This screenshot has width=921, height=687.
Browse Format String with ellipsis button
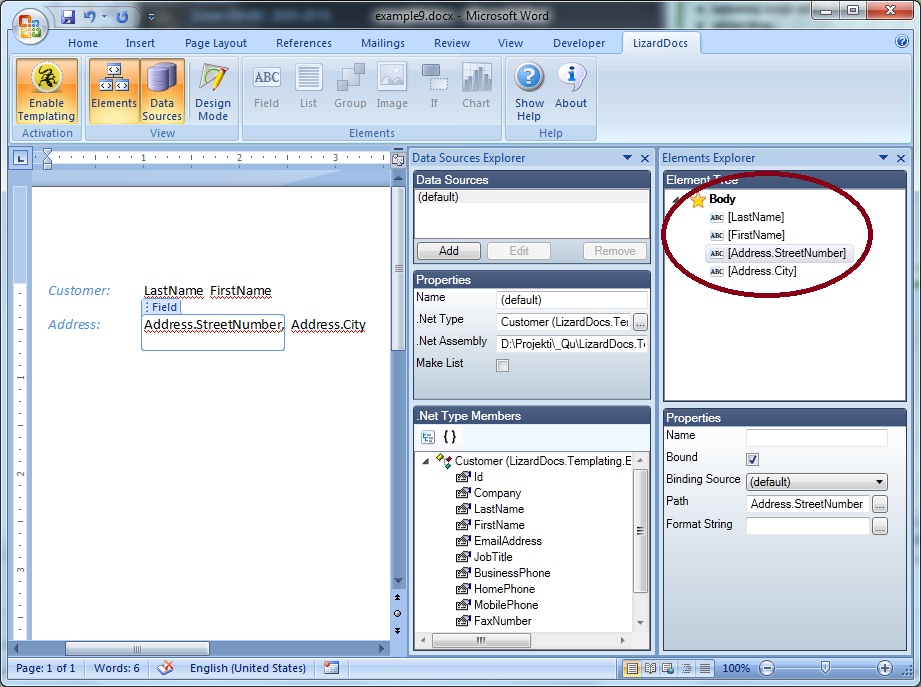(x=879, y=526)
